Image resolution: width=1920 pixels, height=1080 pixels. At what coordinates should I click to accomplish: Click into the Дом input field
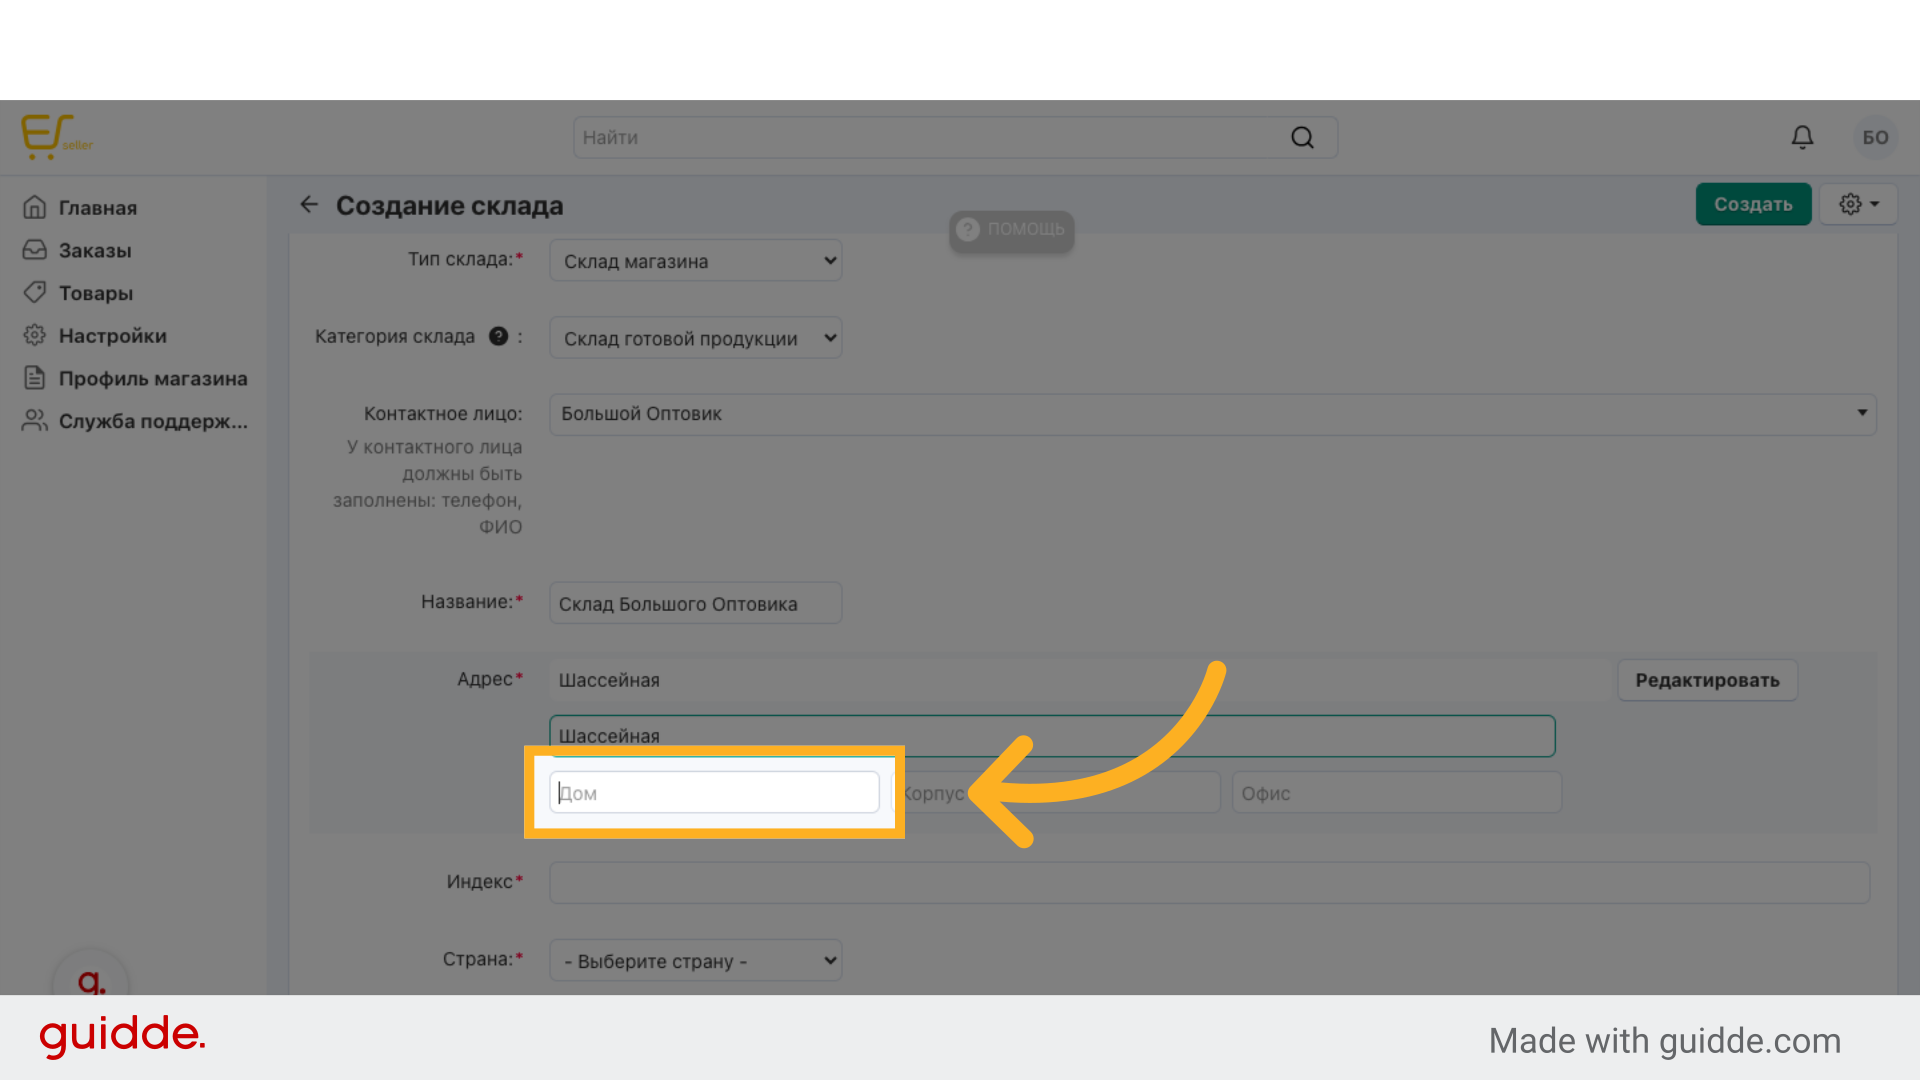coord(714,793)
